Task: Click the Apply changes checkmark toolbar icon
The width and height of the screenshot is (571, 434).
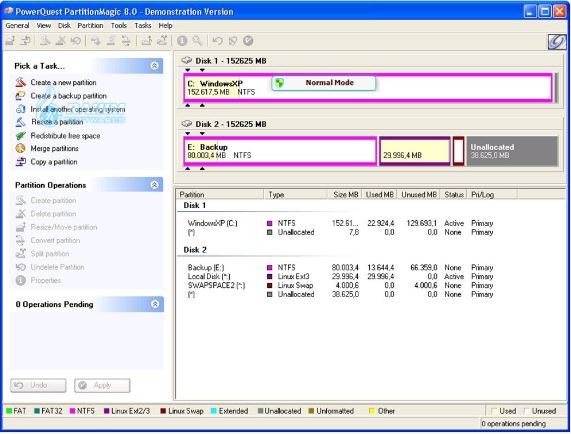Action: point(248,41)
